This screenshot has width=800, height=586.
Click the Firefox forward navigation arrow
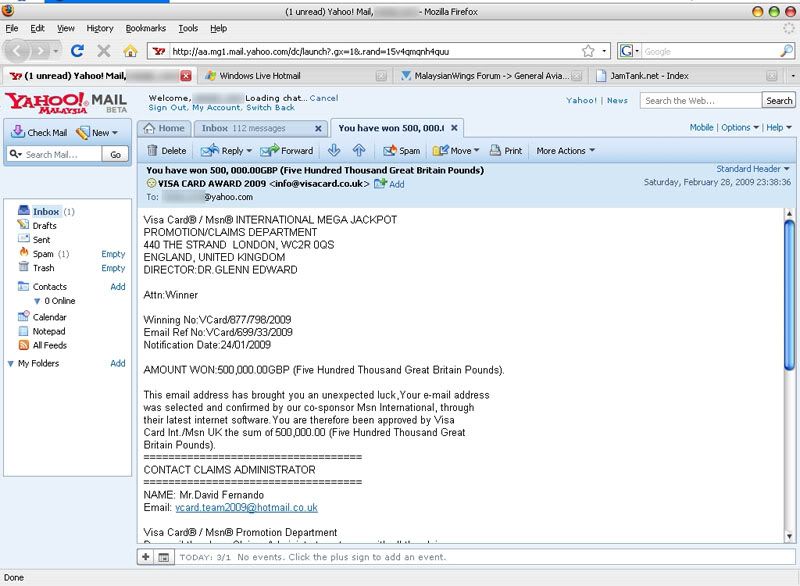click(41, 51)
